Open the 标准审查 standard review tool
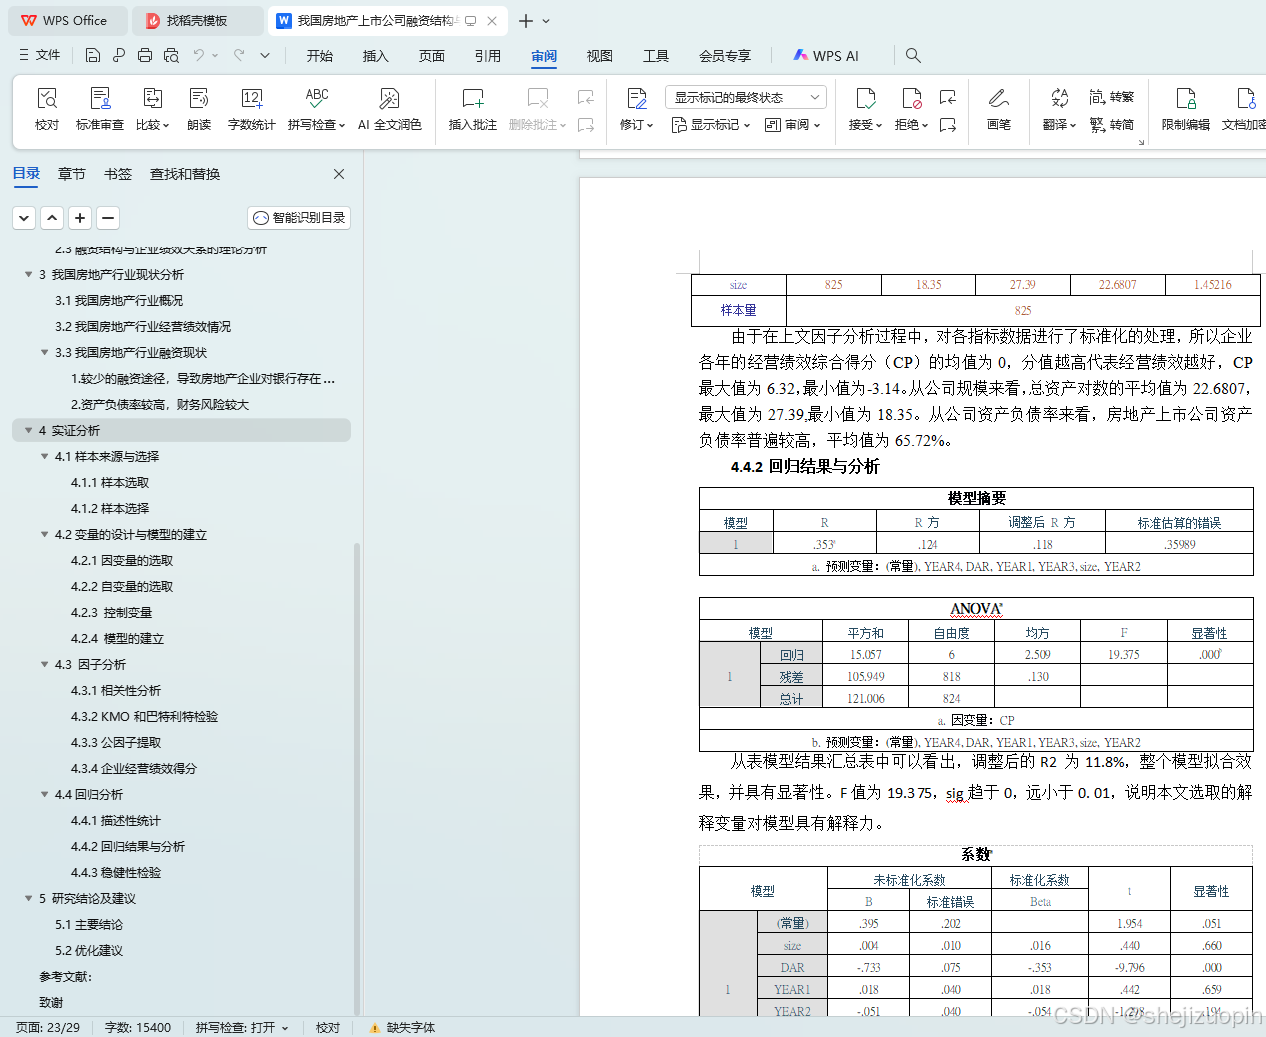This screenshot has width=1266, height=1037. (x=100, y=109)
